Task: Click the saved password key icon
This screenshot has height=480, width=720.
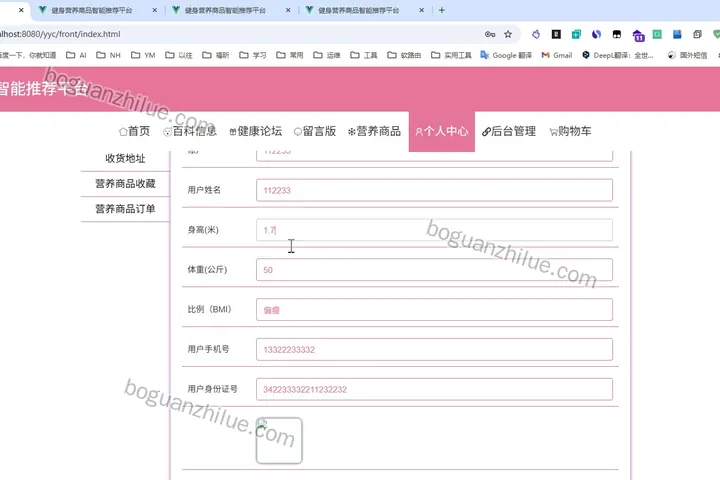Action: (x=489, y=34)
